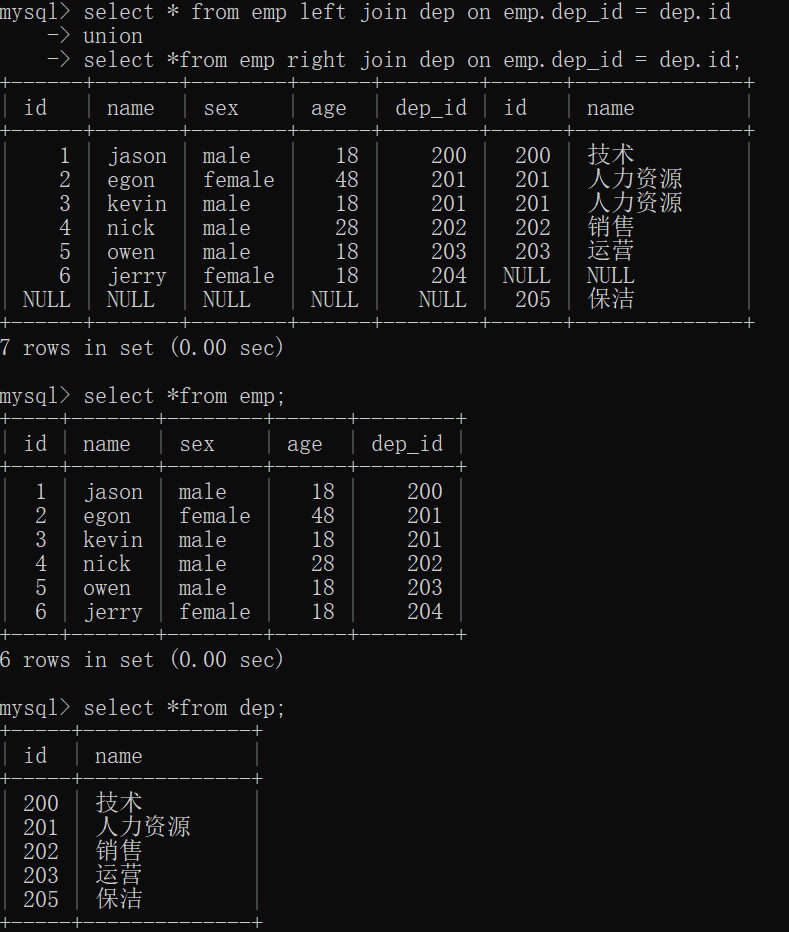789x932 pixels.
Task: Click age 28 in the emp table output
Action: point(323,563)
